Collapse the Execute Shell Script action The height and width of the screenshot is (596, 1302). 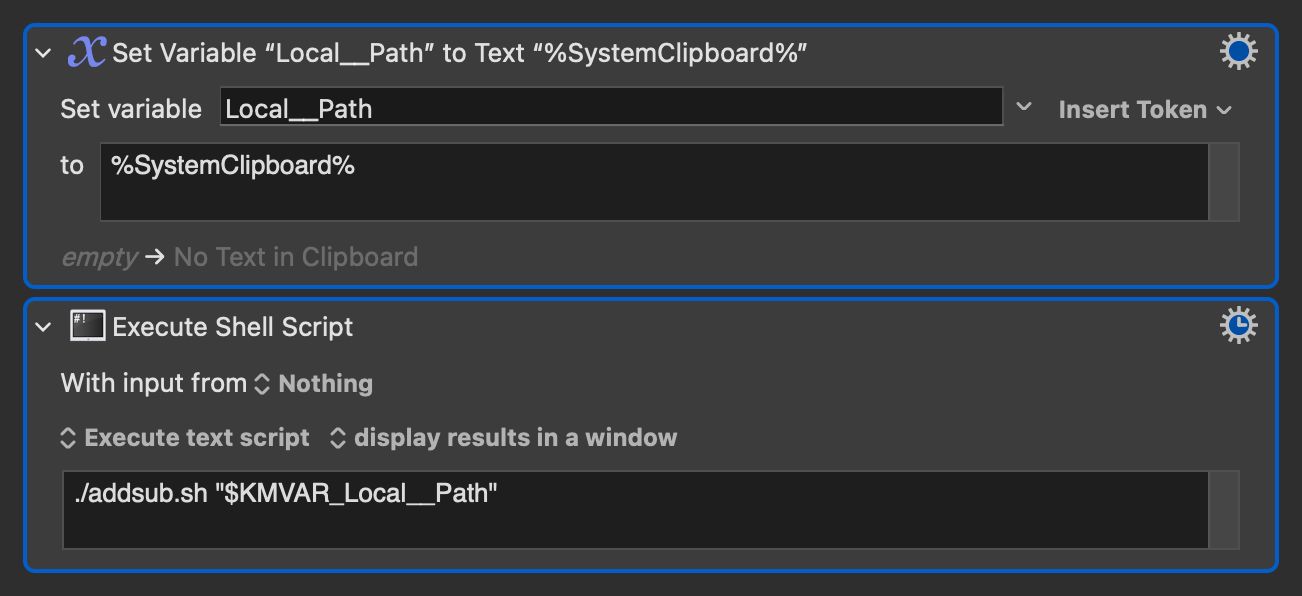pyautogui.click(x=43, y=327)
